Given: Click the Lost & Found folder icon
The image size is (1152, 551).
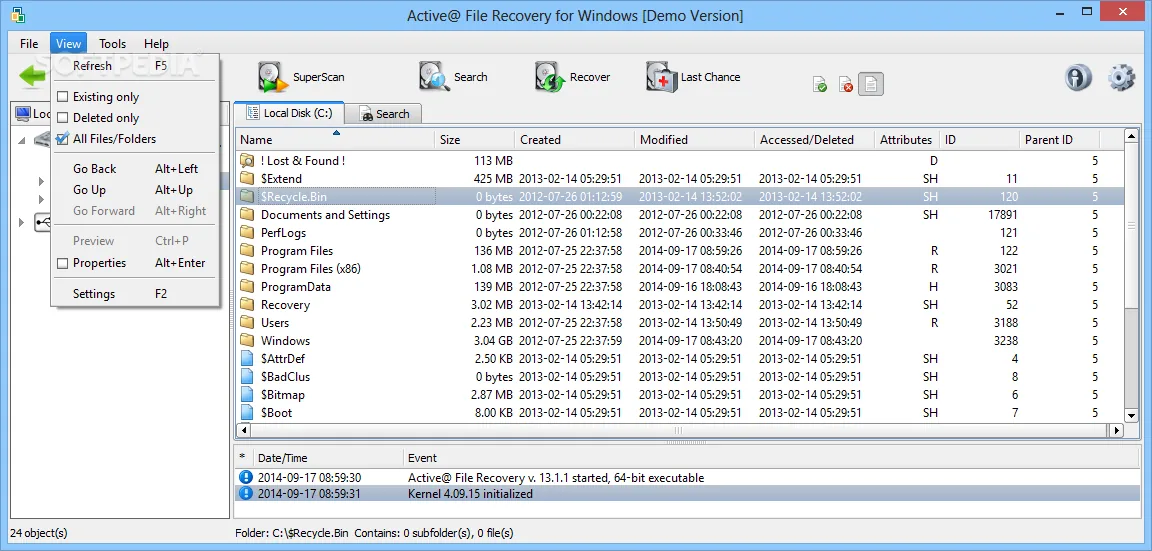Looking at the screenshot, I should tap(248, 161).
